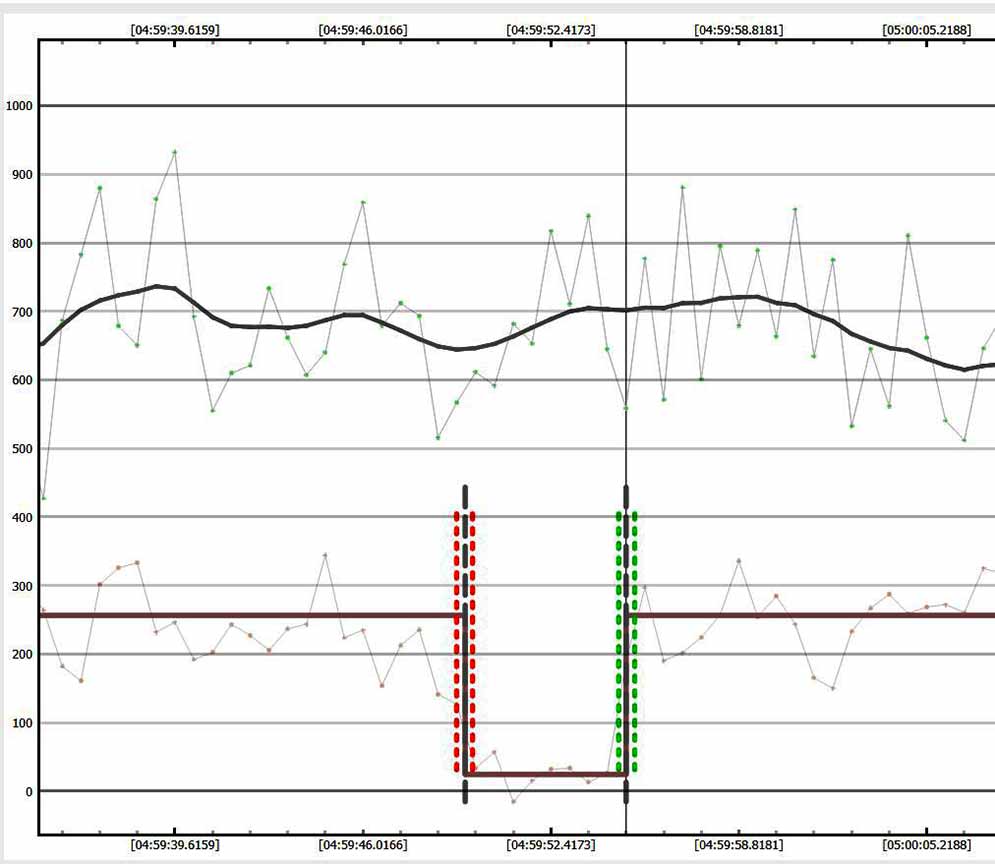Image resolution: width=995 pixels, height=864 pixels.
Task: Click the thick black smoothed trend curve's peak
Action: point(157,286)
